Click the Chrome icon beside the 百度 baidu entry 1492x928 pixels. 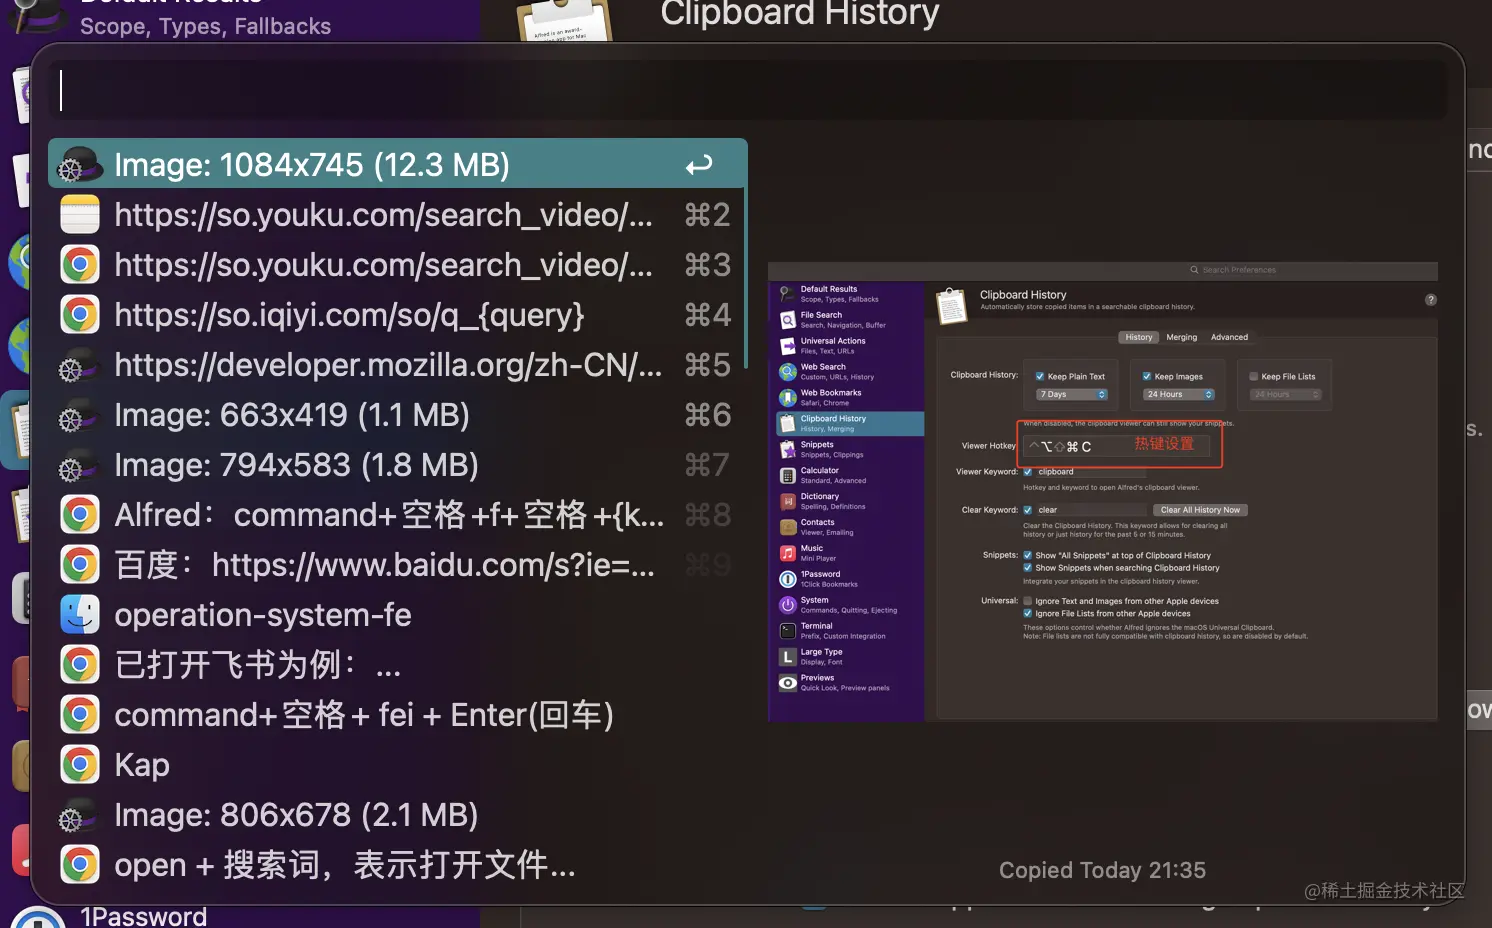[80, 565]
